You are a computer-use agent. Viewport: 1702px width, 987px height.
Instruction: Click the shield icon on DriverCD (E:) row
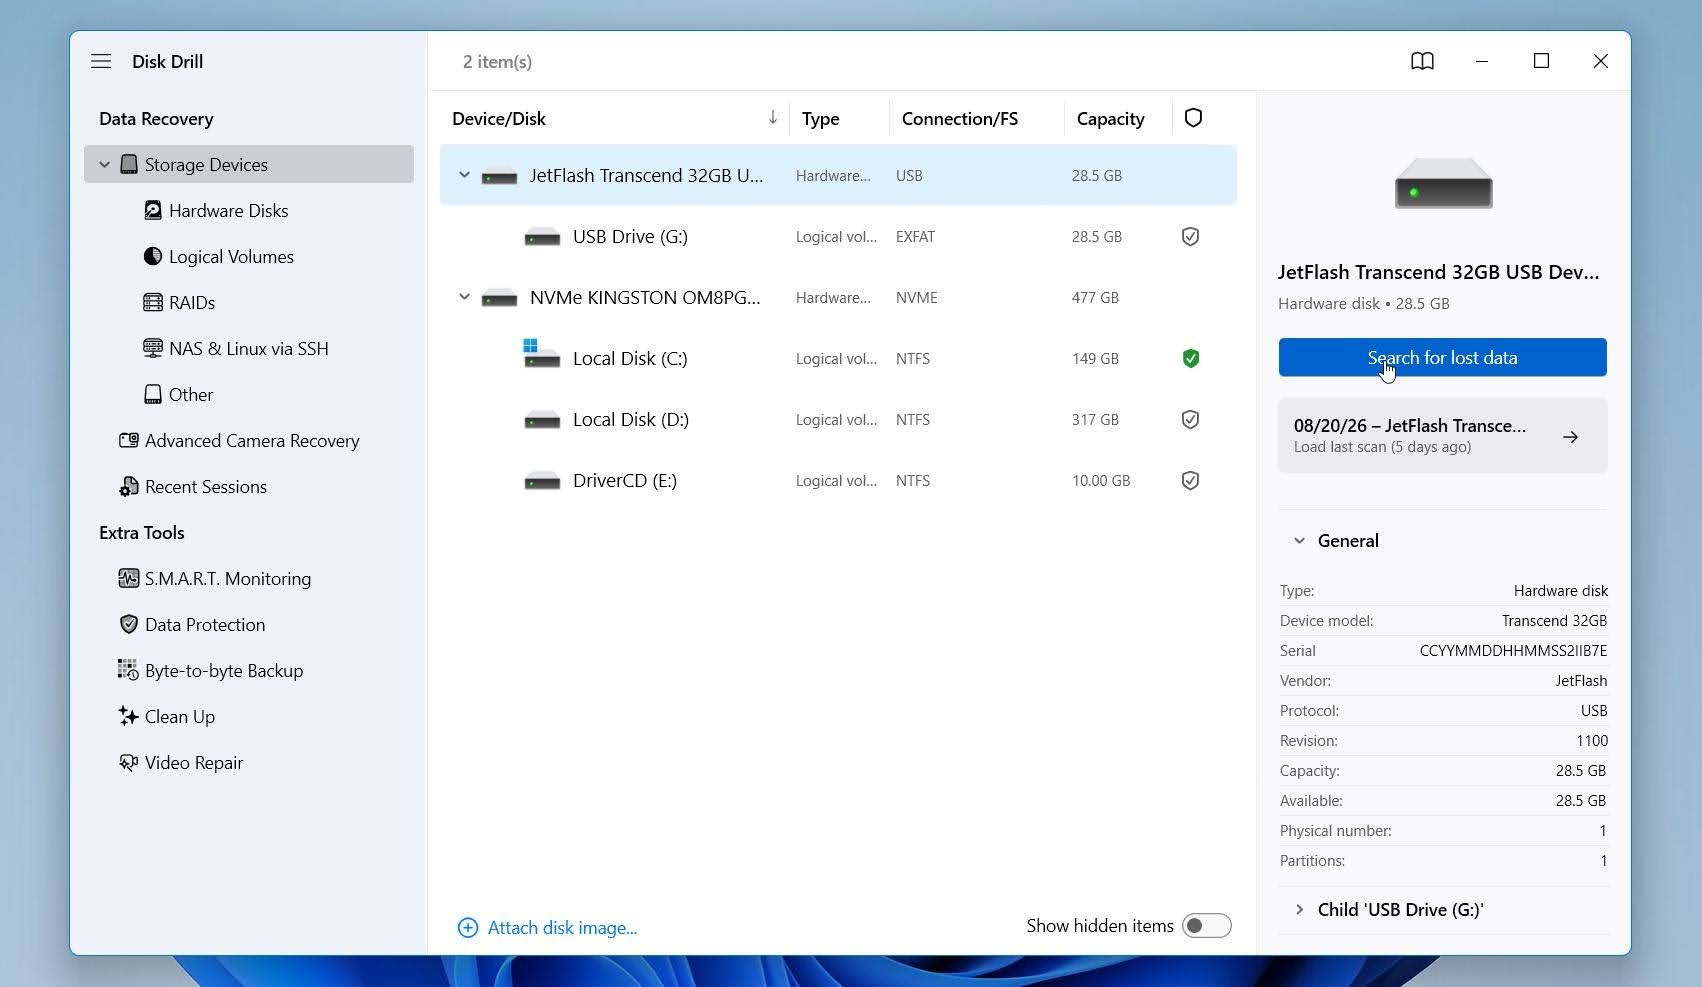[1190, 480]
